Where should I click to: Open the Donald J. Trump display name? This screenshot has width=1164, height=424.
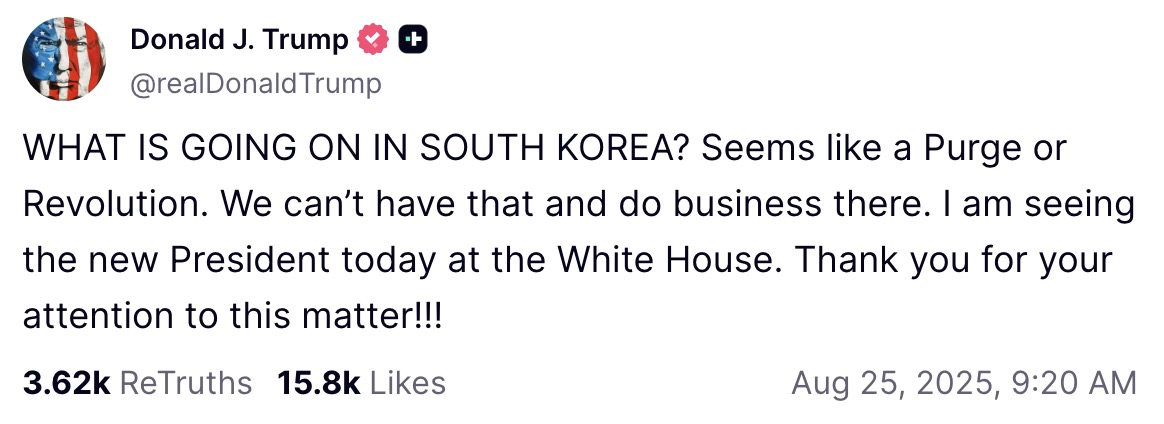tap(240, 40)
